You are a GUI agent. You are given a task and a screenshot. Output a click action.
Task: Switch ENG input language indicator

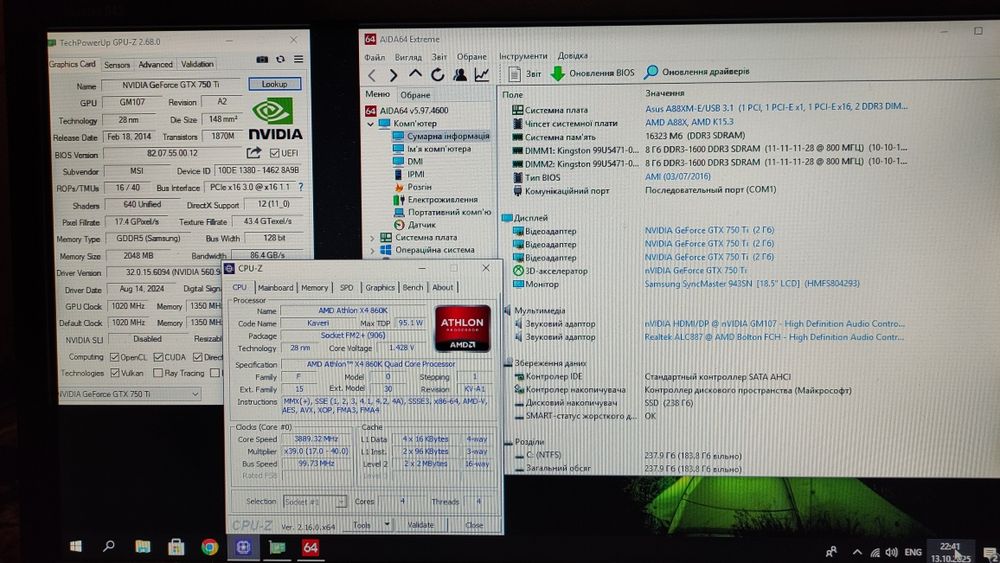pyautogui.click(x=913, y=552)
